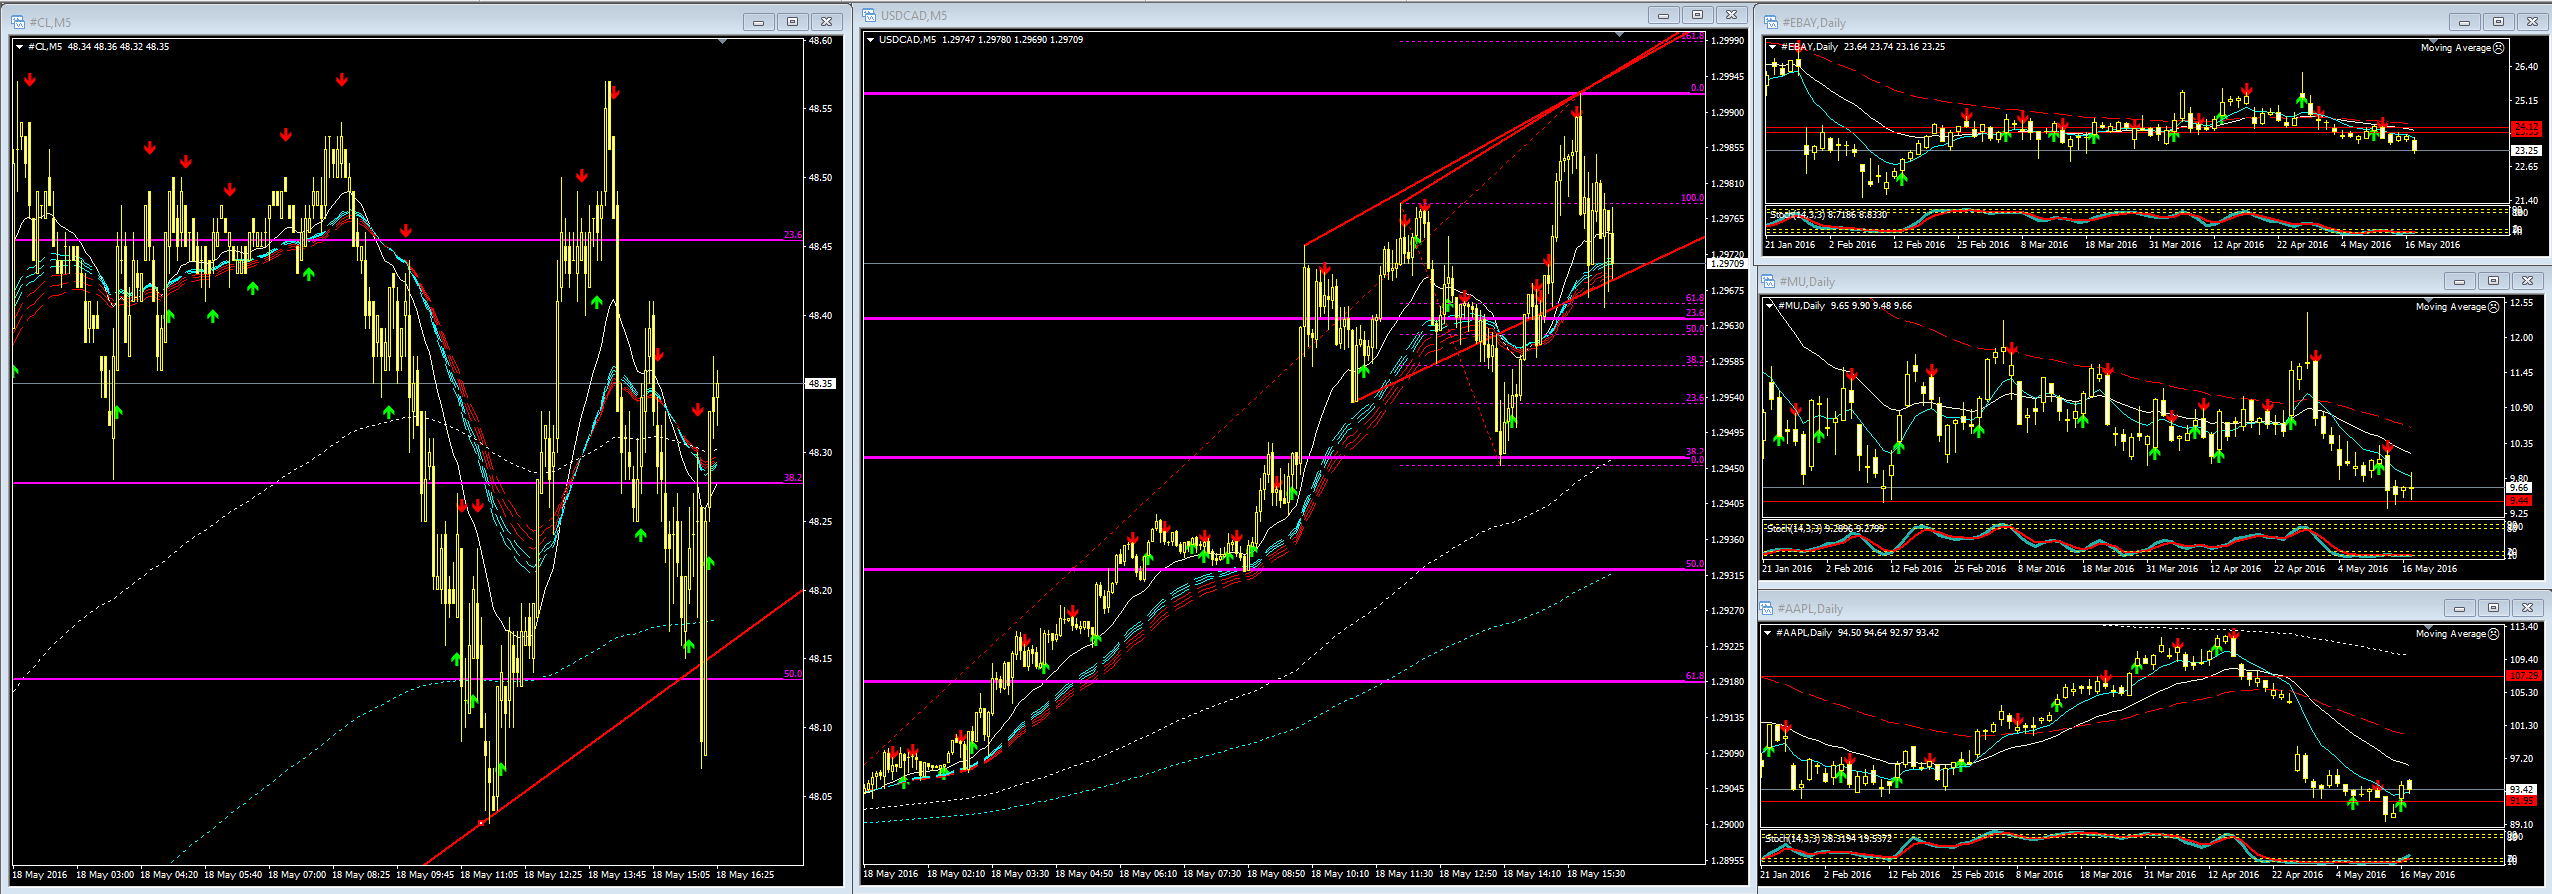Screen dimensions: 2552x894
Task: Click the 23.6 Fibonacci label in CL chart
Action: pos(792,235)
